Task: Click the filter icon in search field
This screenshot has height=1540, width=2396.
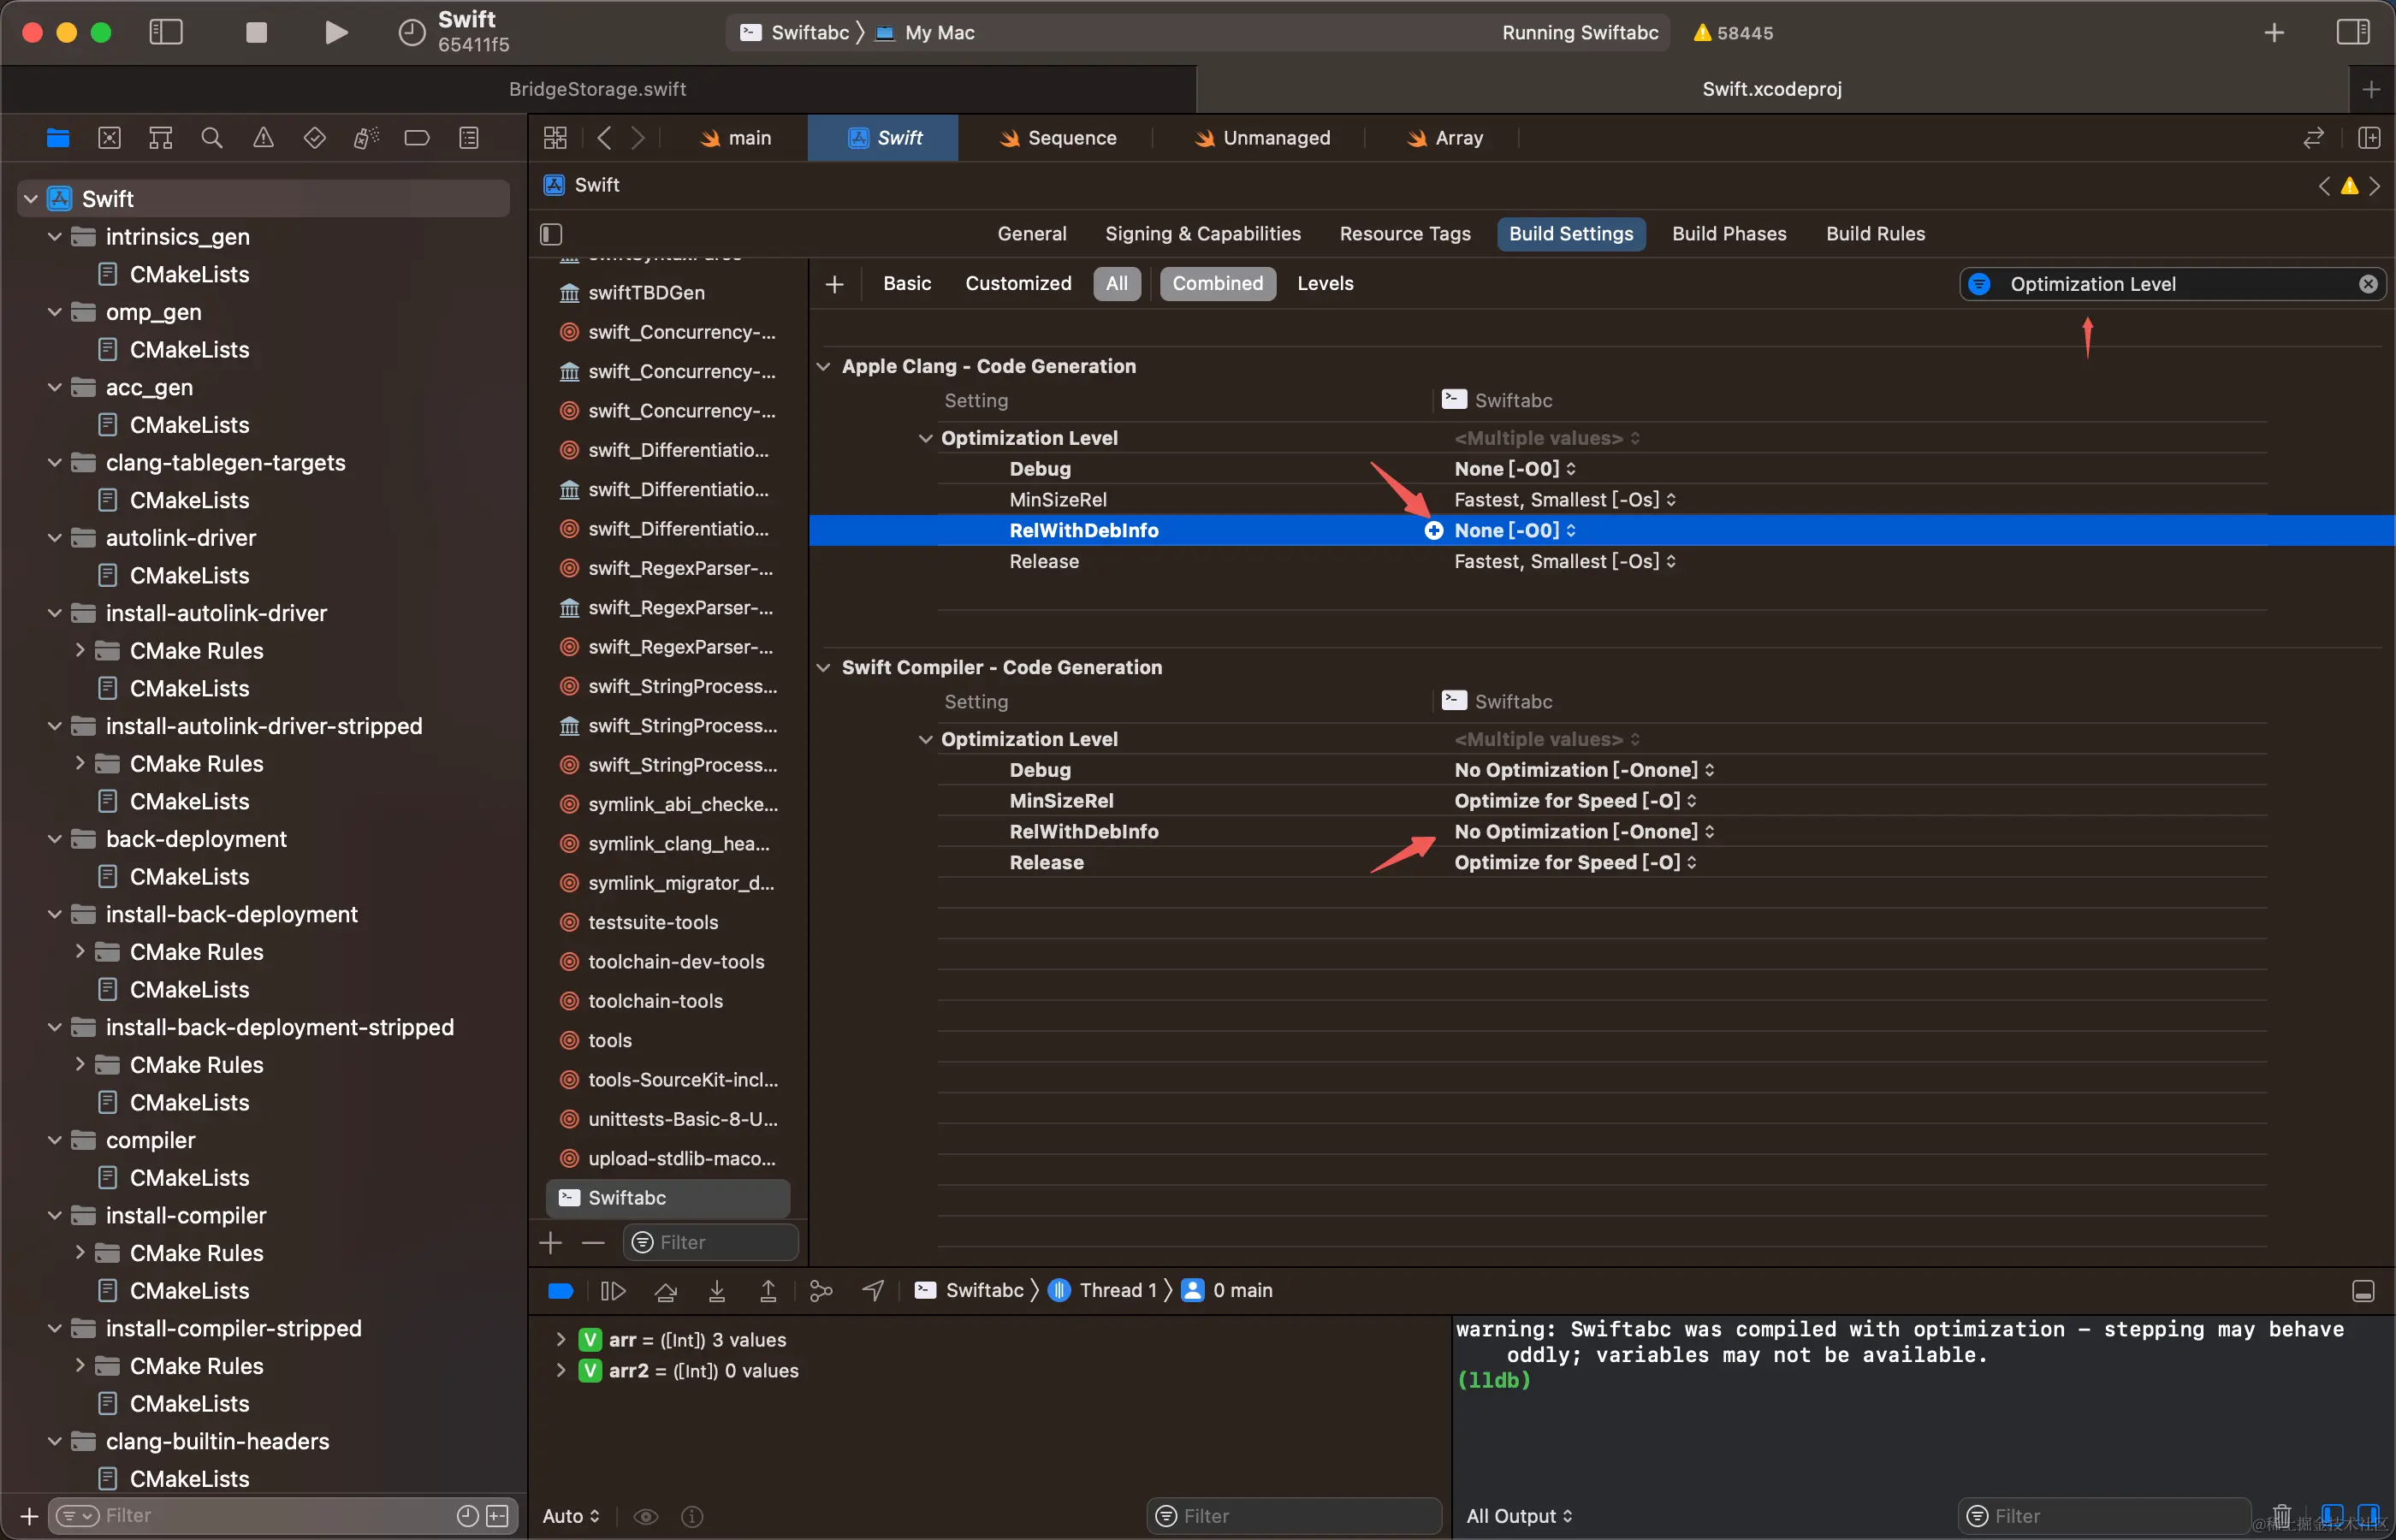Action: click(x=1978, y=284)
